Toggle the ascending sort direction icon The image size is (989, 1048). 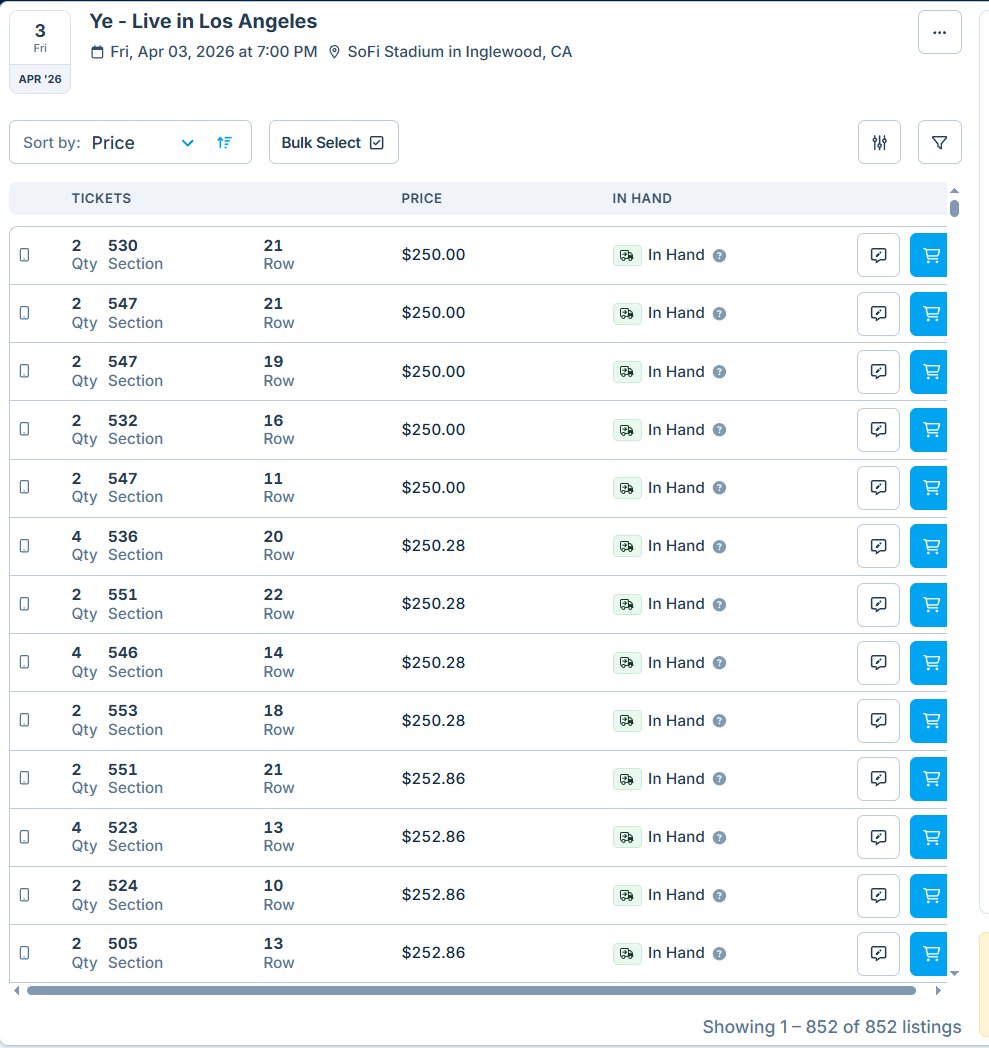pos(225,142)
